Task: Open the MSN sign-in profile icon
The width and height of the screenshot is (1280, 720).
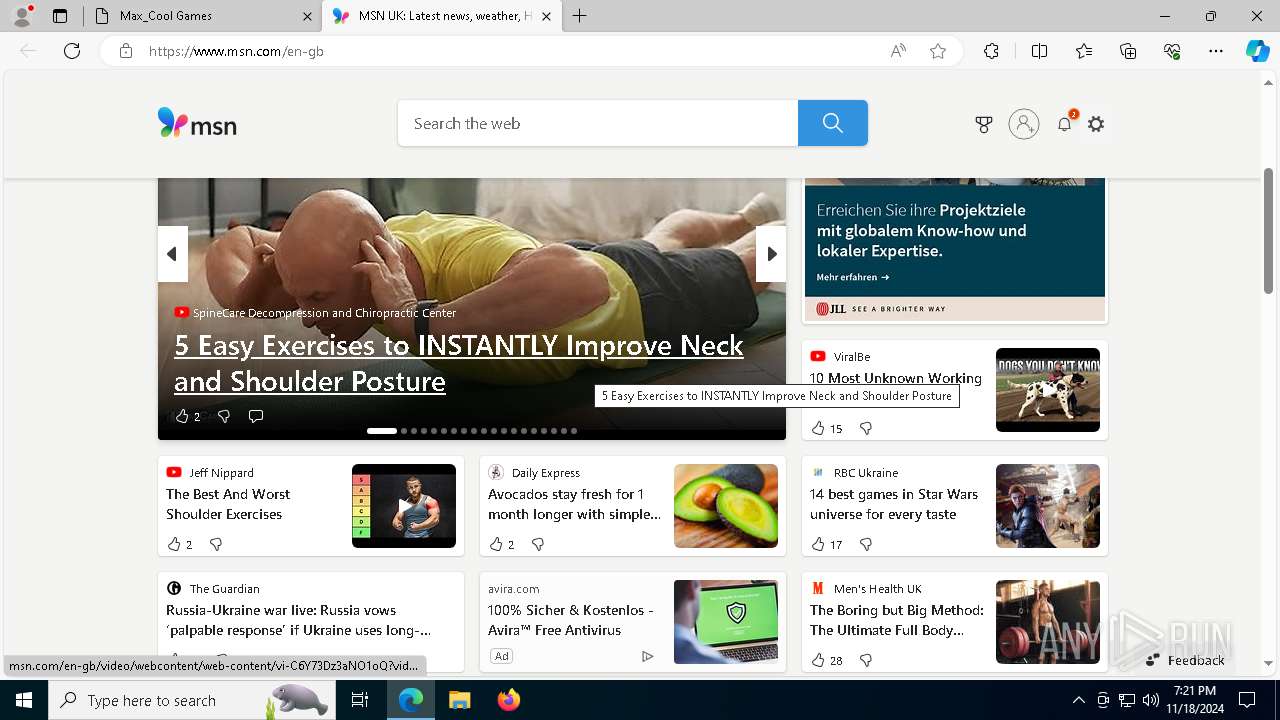Action: [1023, 124]
